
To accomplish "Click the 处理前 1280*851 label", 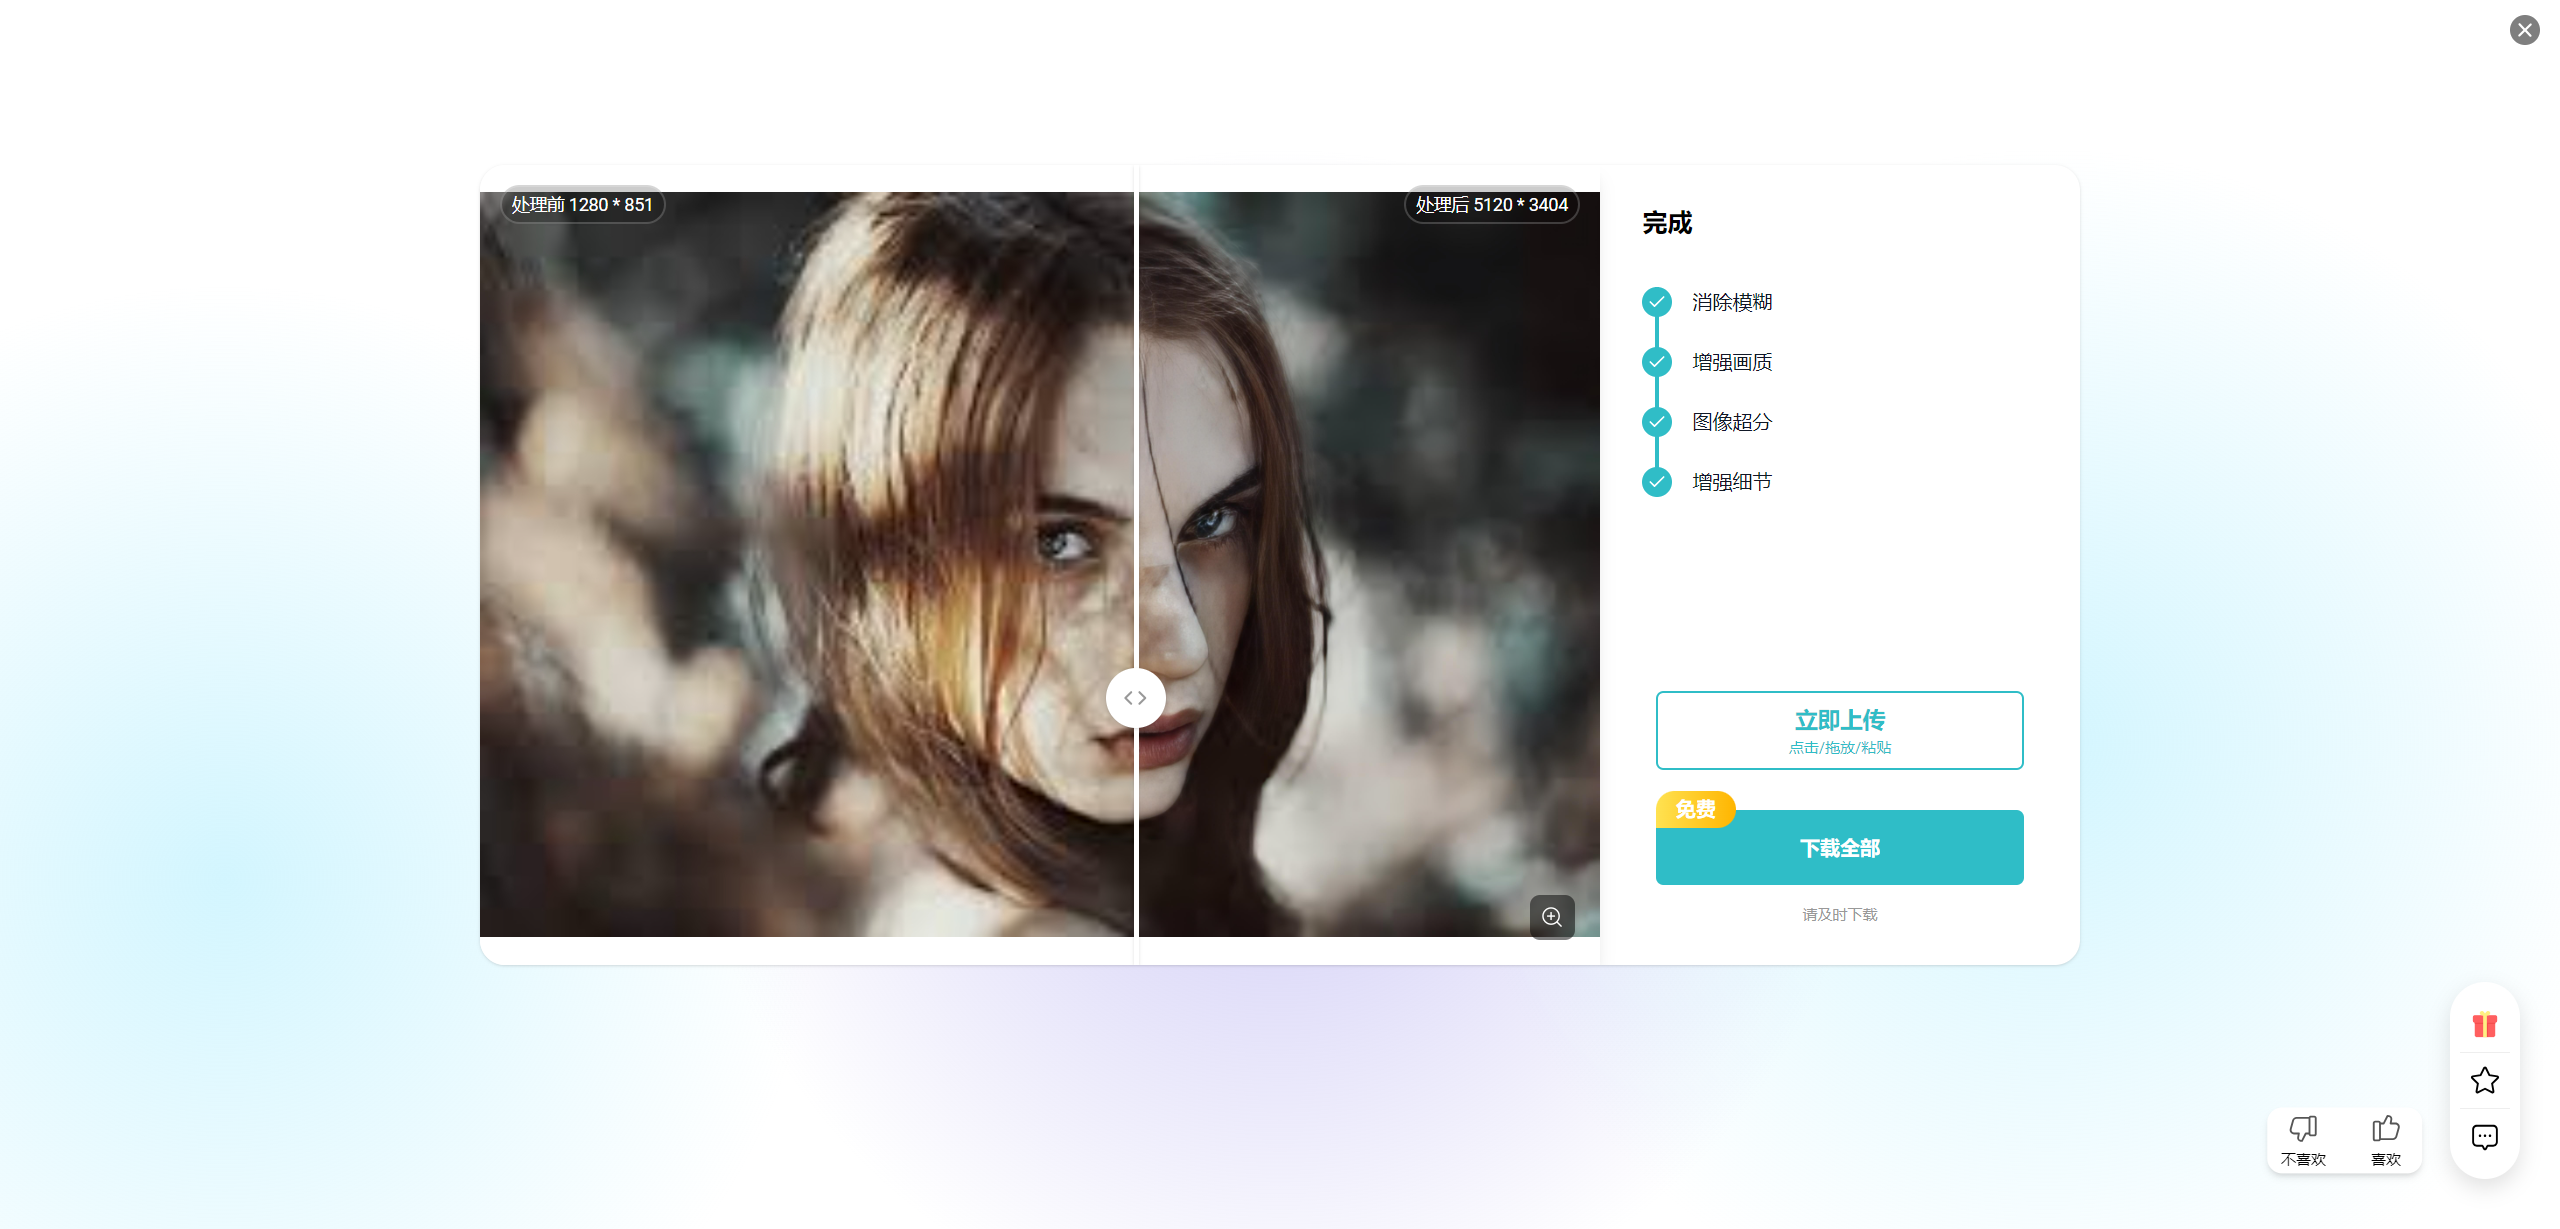I will (582, 205).
